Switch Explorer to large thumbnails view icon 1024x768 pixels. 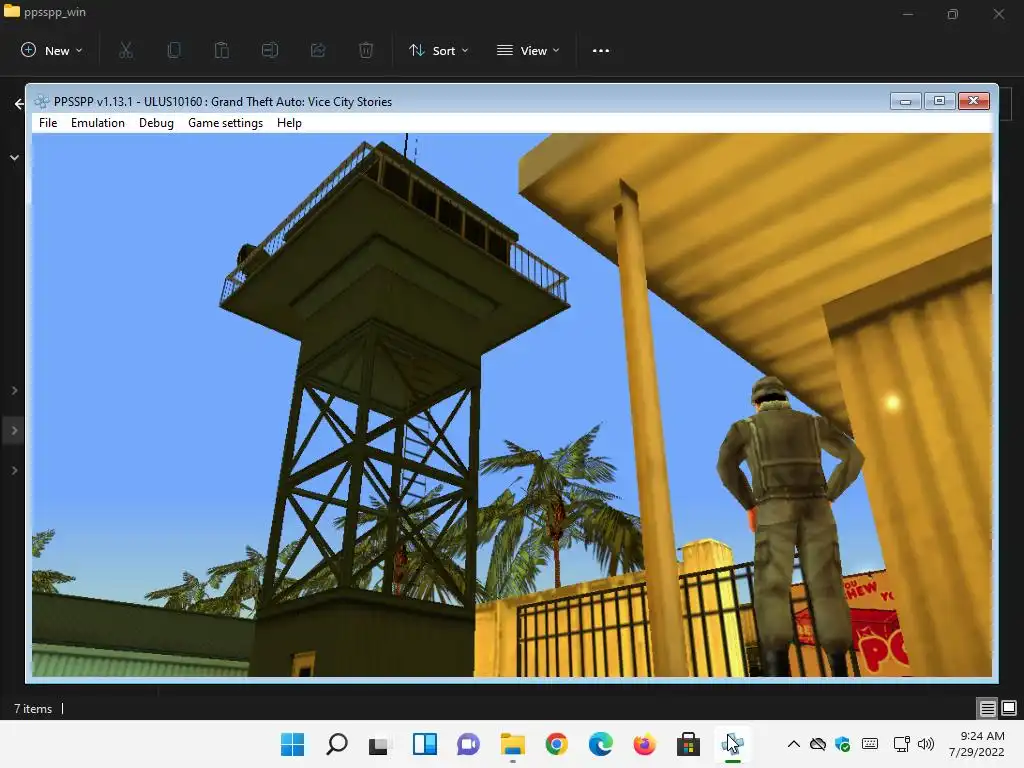click(1009, 708)
